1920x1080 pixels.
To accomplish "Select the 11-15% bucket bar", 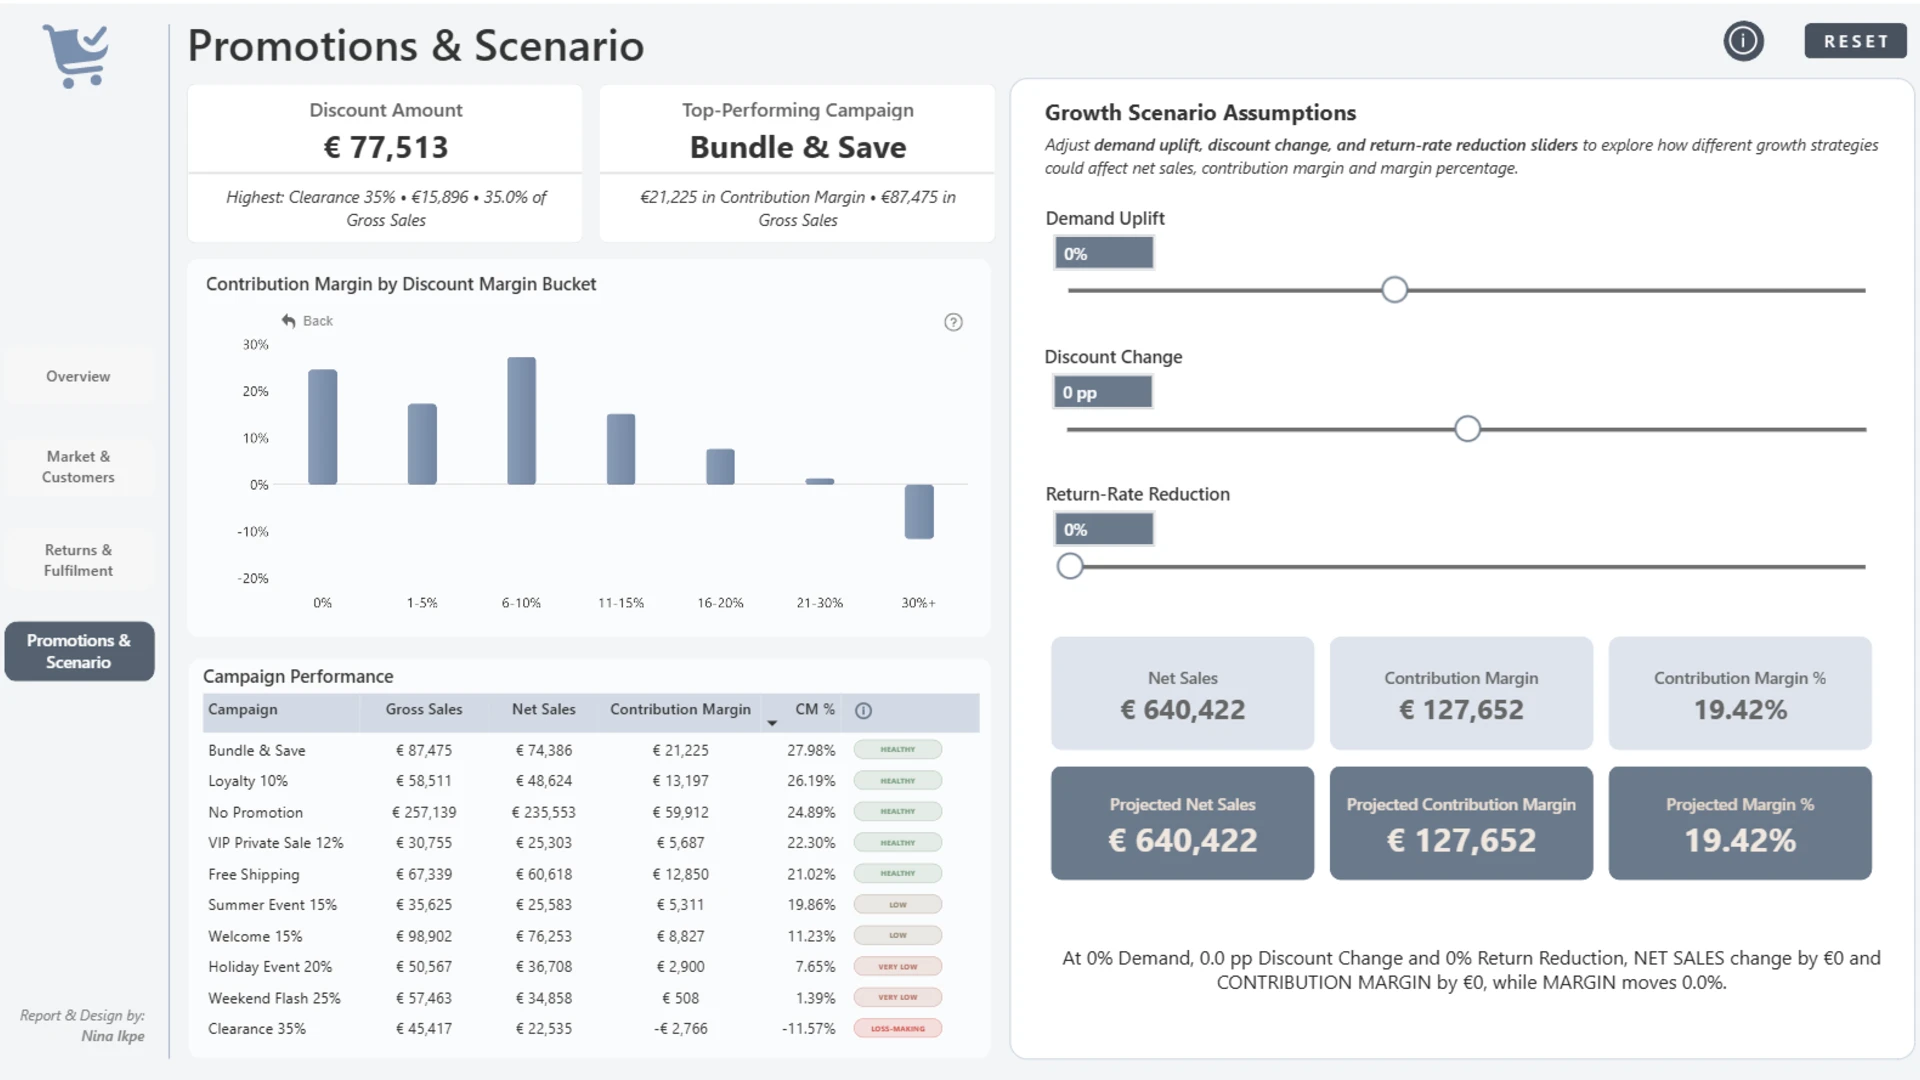I will tap(621, 449).
